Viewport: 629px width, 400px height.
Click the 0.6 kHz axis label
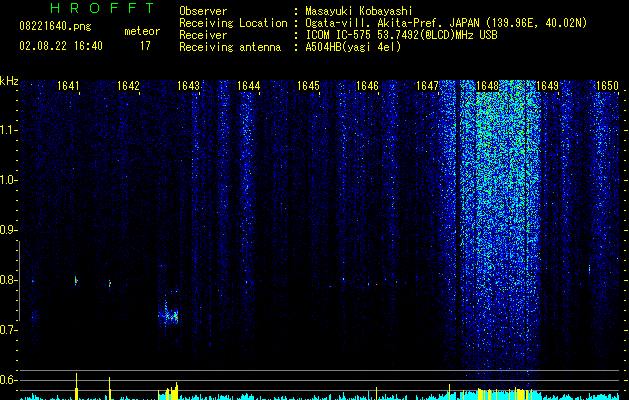tap(8, 380)
